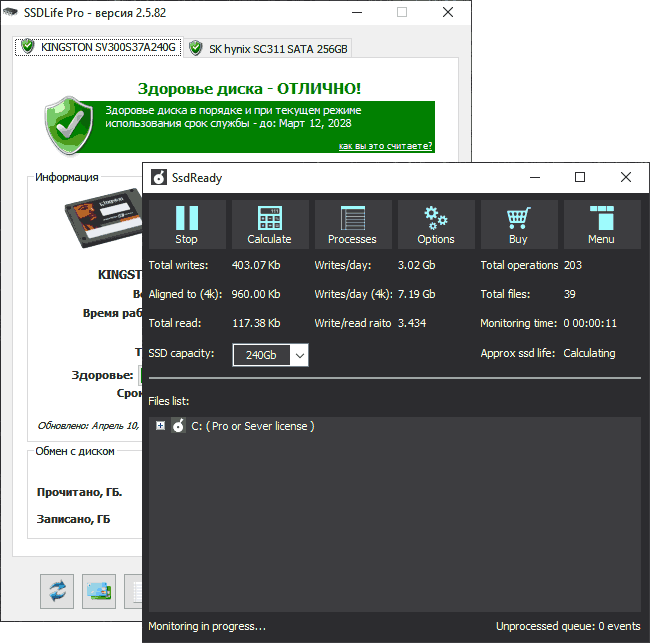Click the Total files value 39
This screenshot has height=643, width=650.
click(x=570, y=294)
